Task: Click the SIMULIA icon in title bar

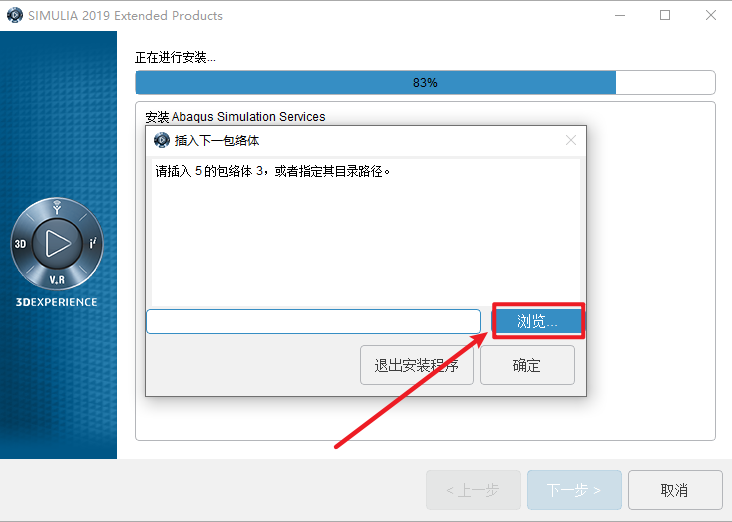Action: 15,15
